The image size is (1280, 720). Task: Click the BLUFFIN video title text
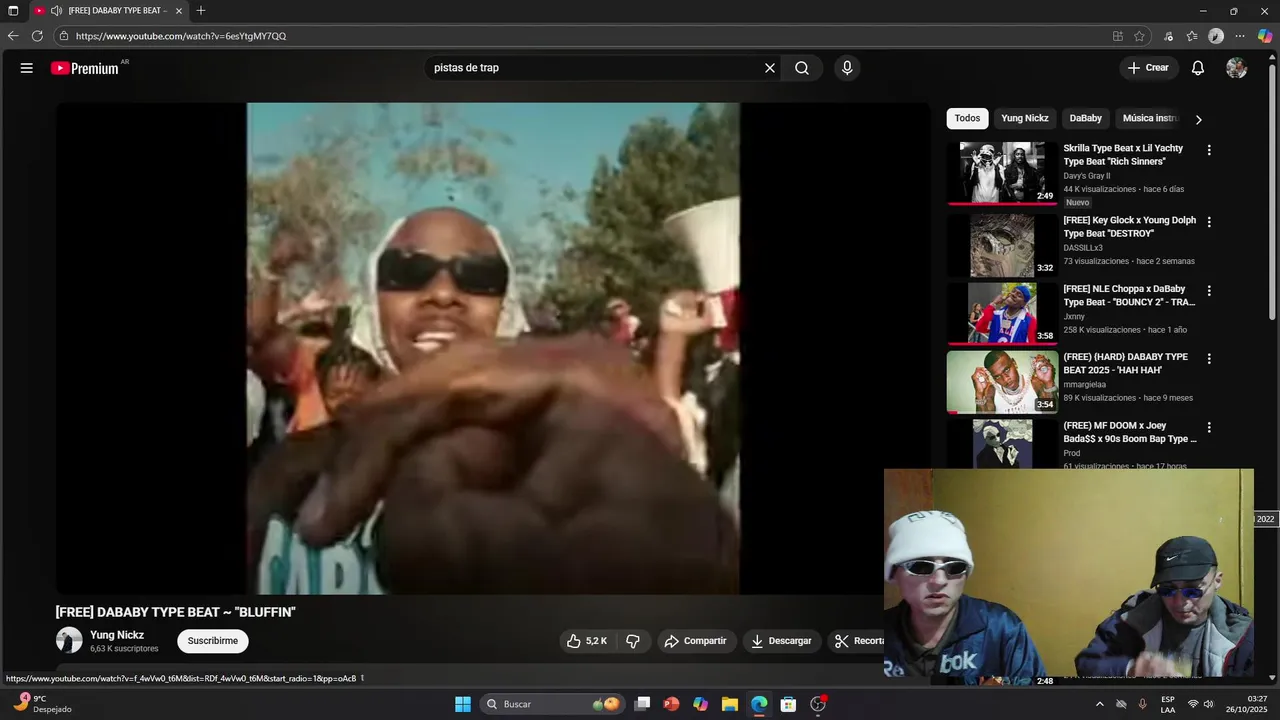coord(175,612)
